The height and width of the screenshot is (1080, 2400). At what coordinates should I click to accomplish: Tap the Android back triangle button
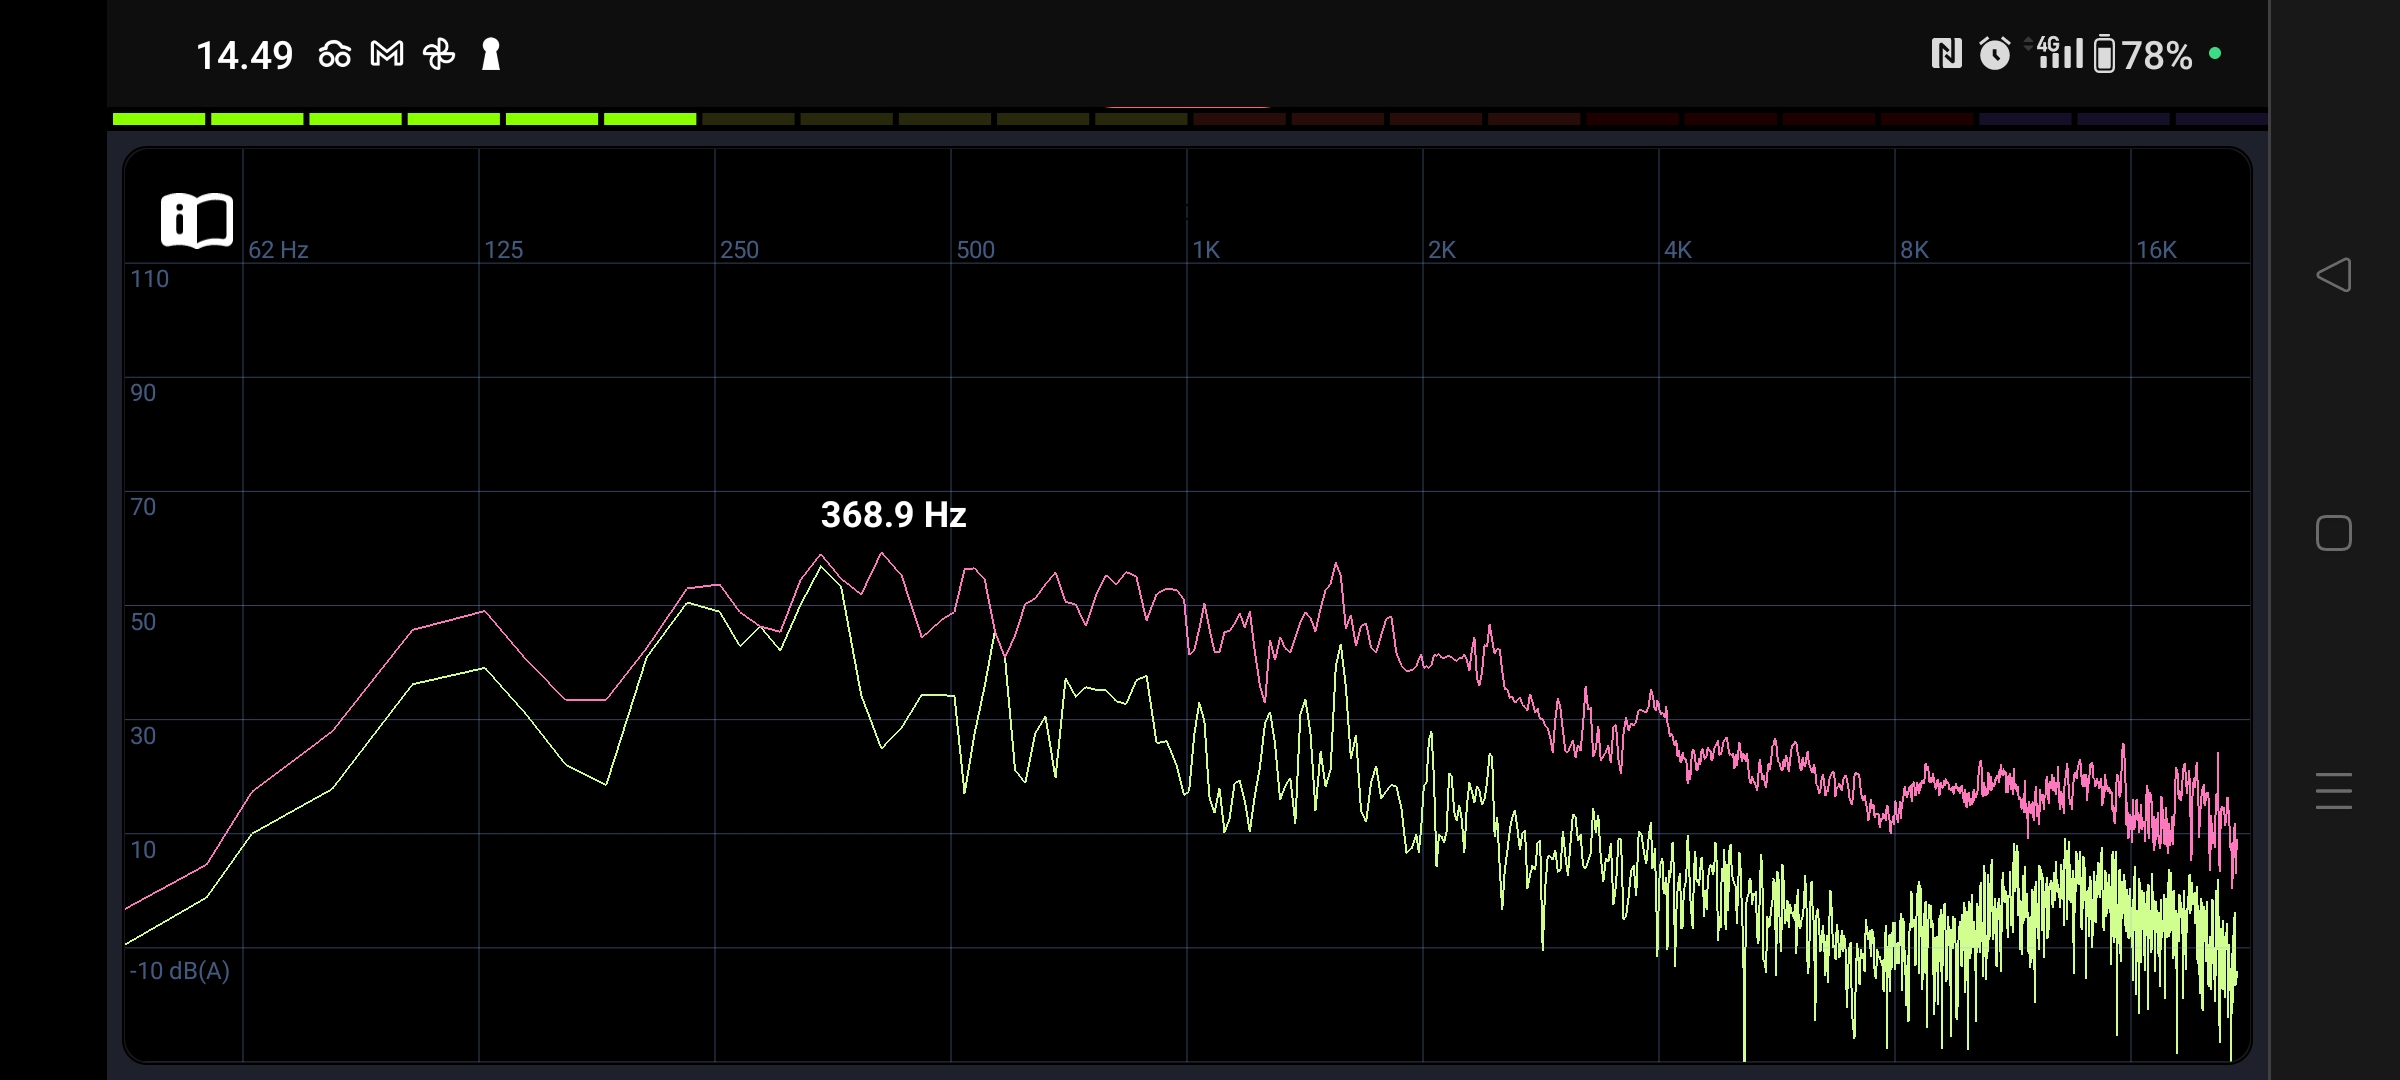2333,275
